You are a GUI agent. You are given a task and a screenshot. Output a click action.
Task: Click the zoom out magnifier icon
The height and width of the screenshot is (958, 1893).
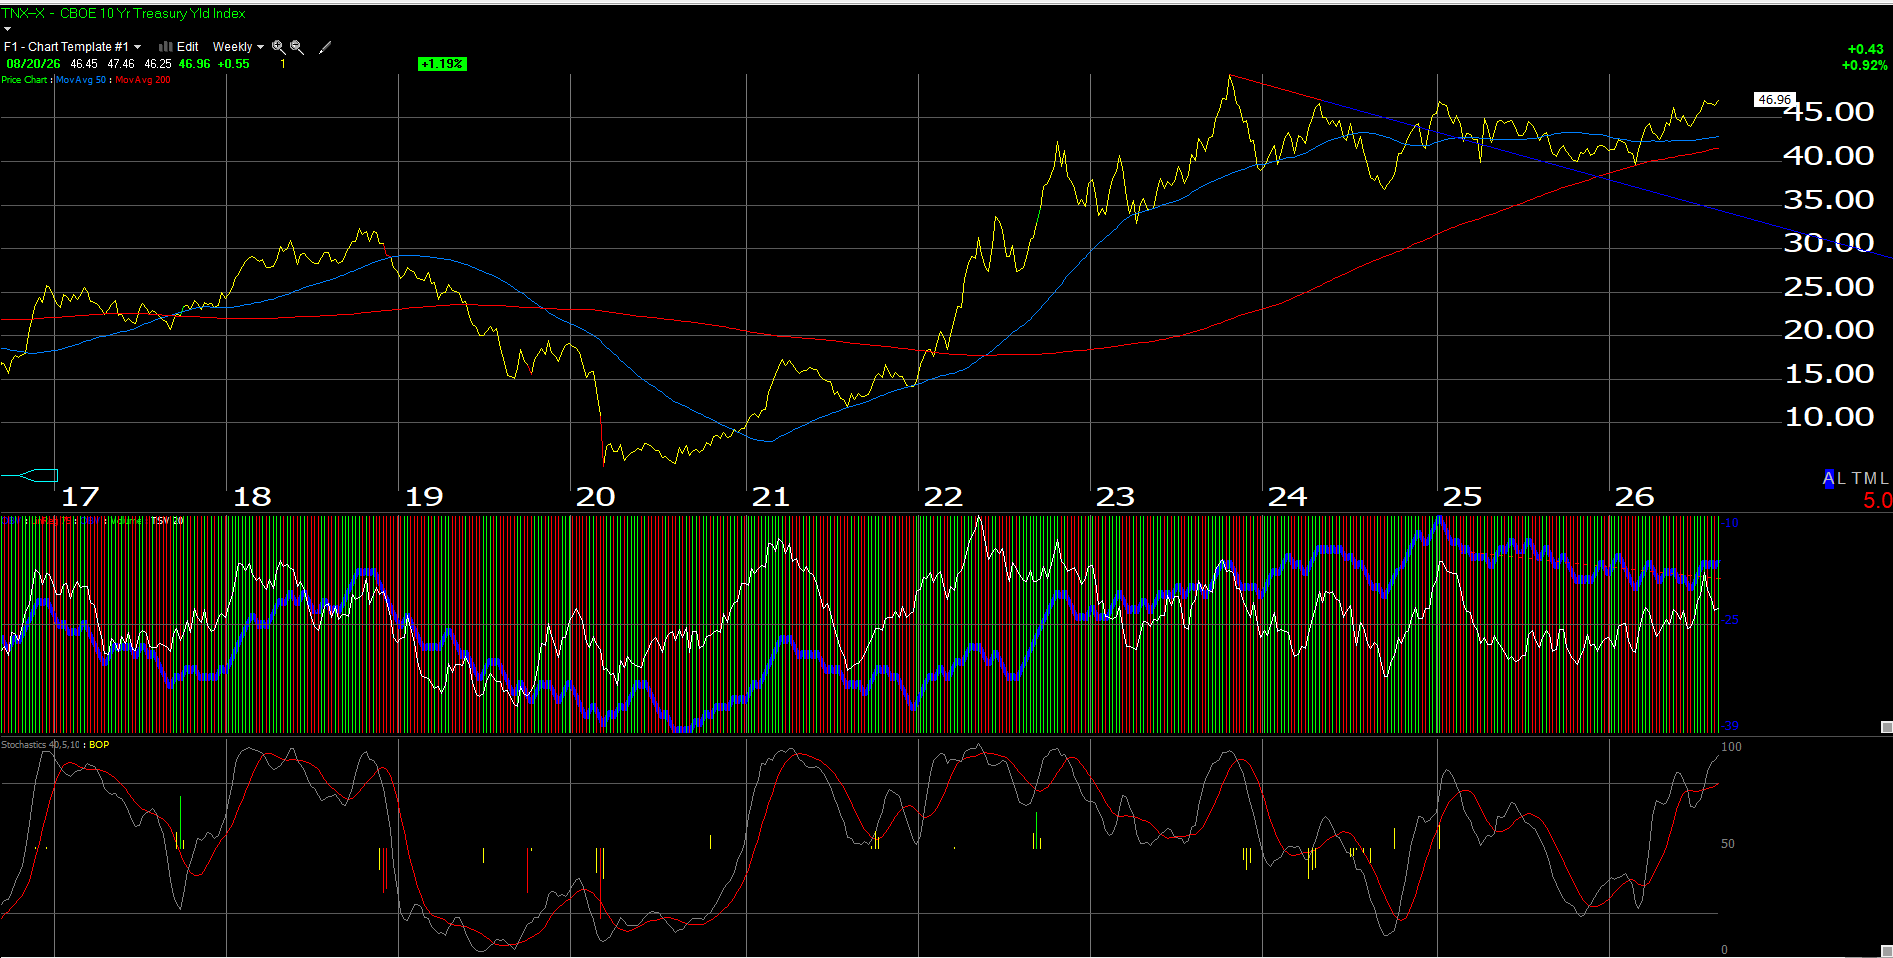coord(296,47)
